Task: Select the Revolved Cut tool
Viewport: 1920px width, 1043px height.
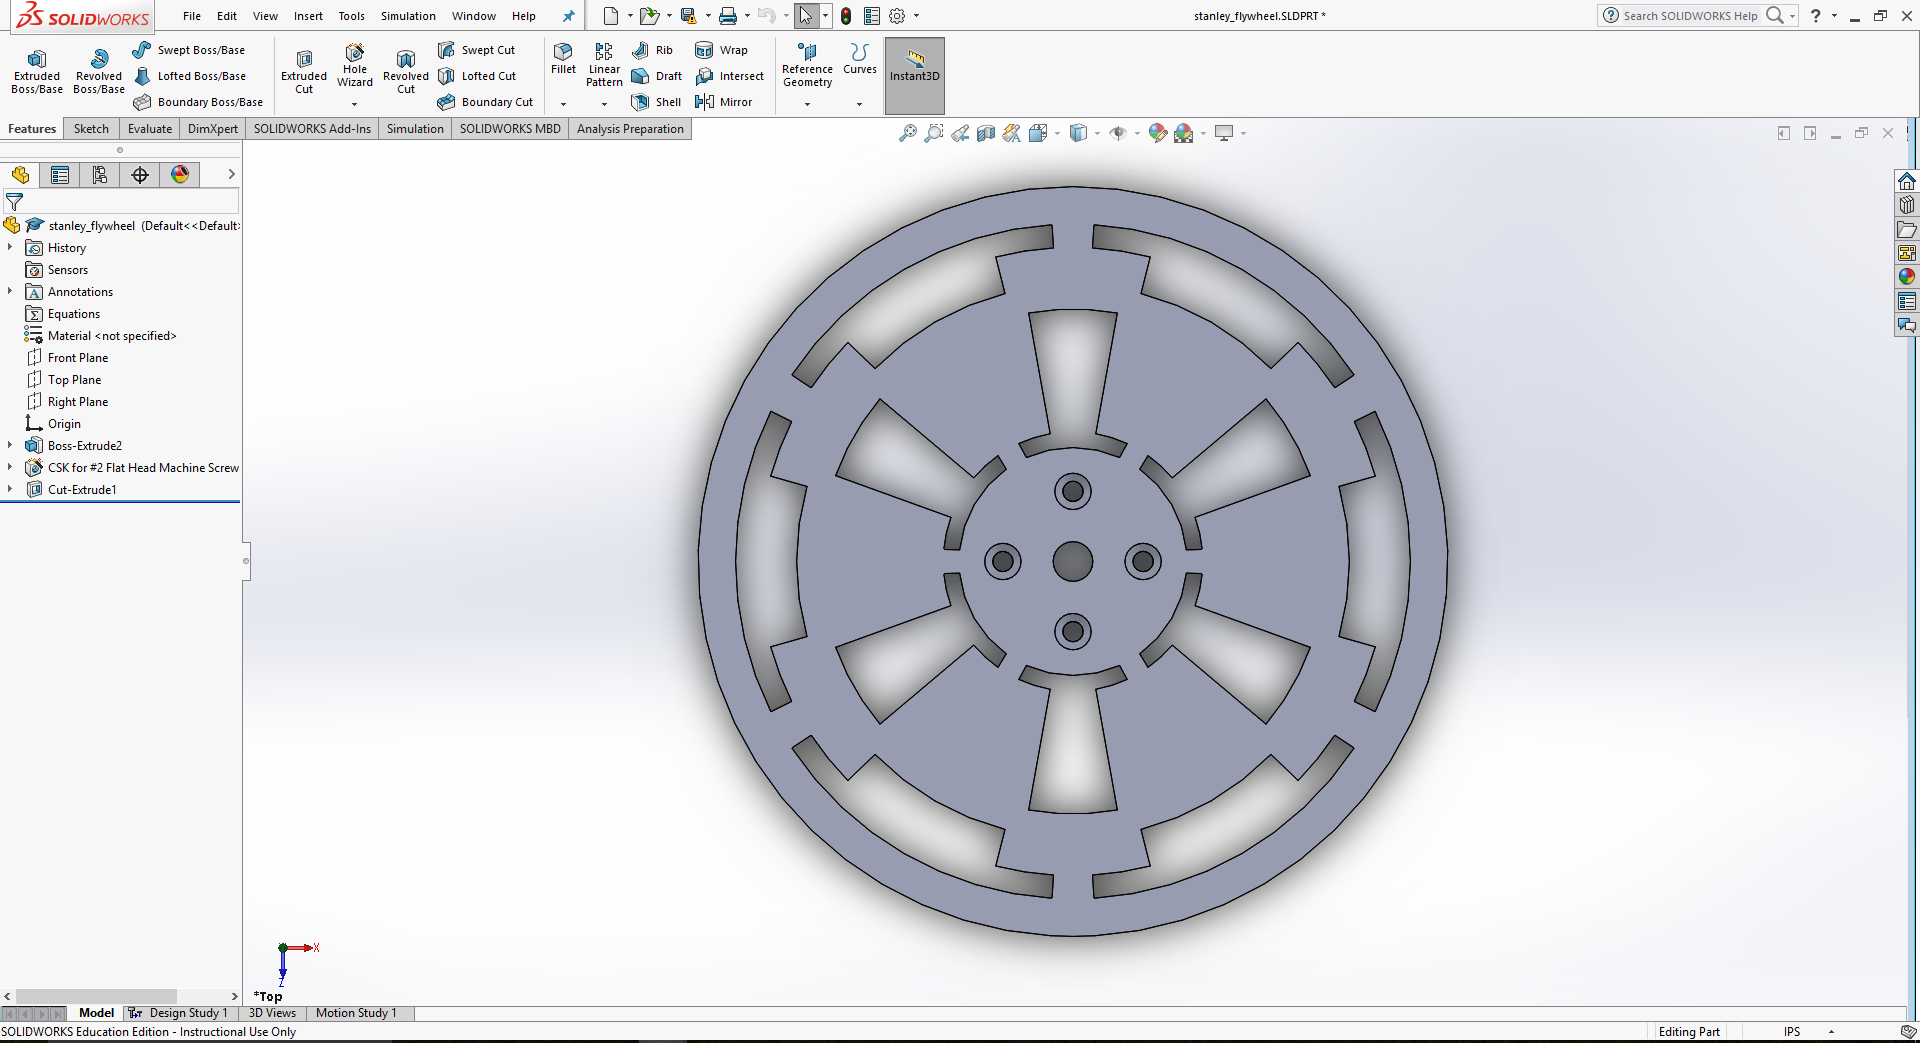Action: pos(405,70)
